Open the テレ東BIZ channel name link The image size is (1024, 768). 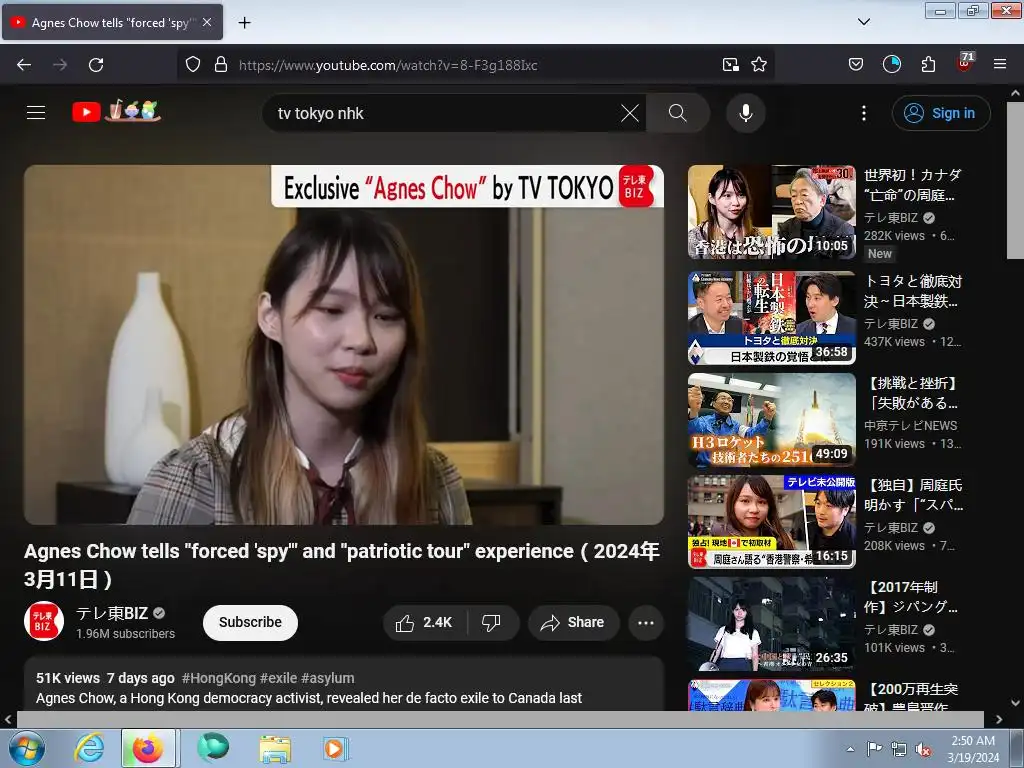pyautogui.click(x=112, y=613)
